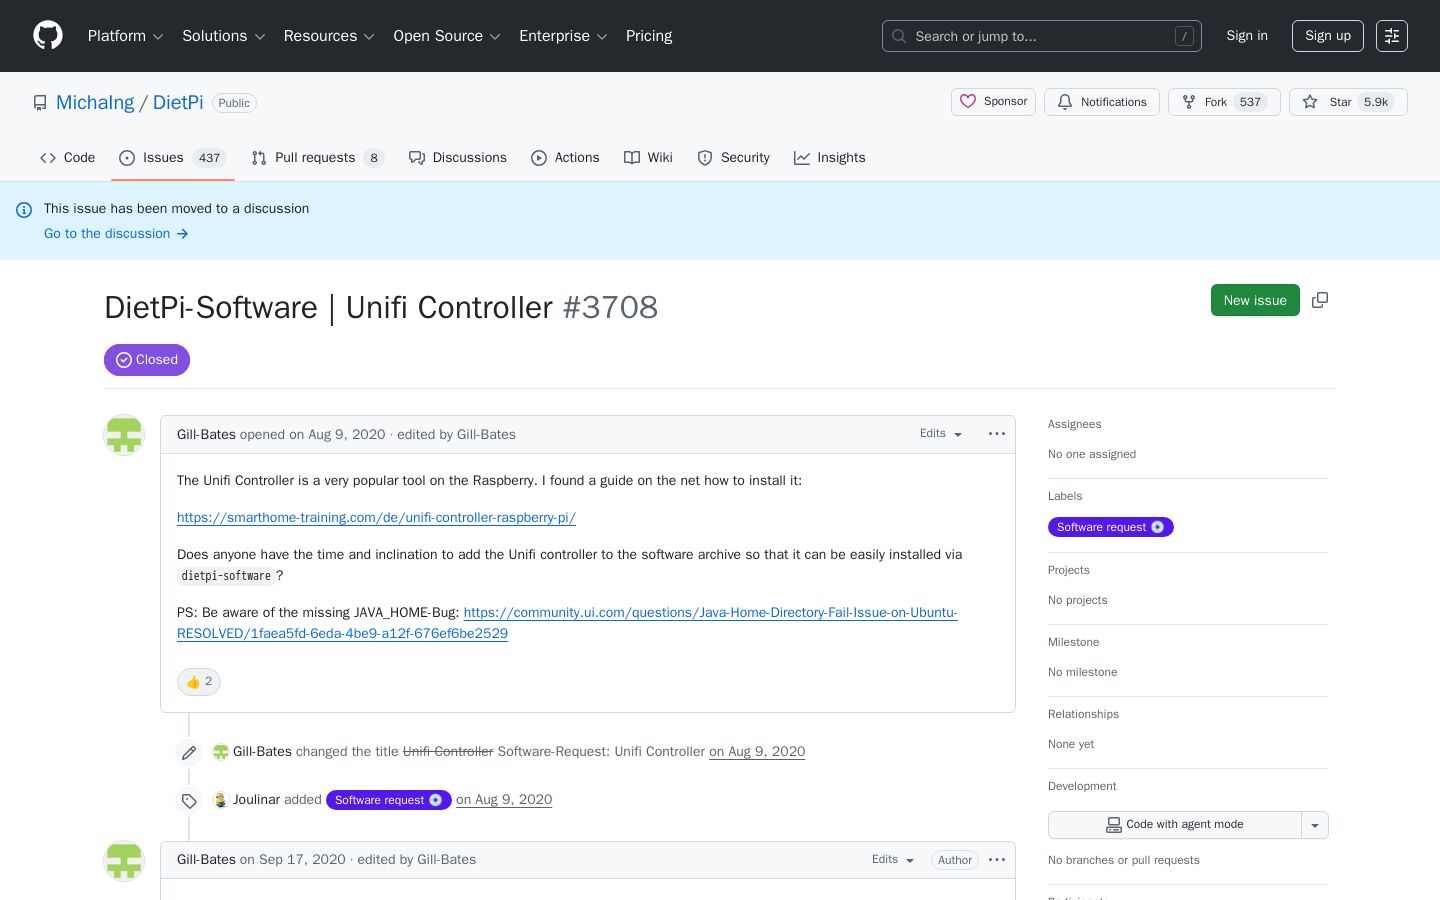The width and height of the screenshot is (1440, 900).
Task: Expand the Code with agent mode dropdown arrow
Action: (1315, 825)
